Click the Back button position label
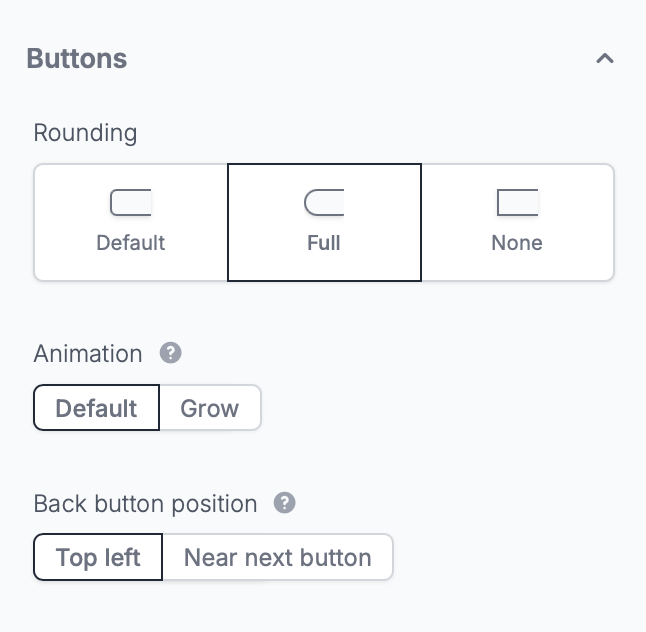The width and height of the screenshot is (646, 632). click(145, 504)
